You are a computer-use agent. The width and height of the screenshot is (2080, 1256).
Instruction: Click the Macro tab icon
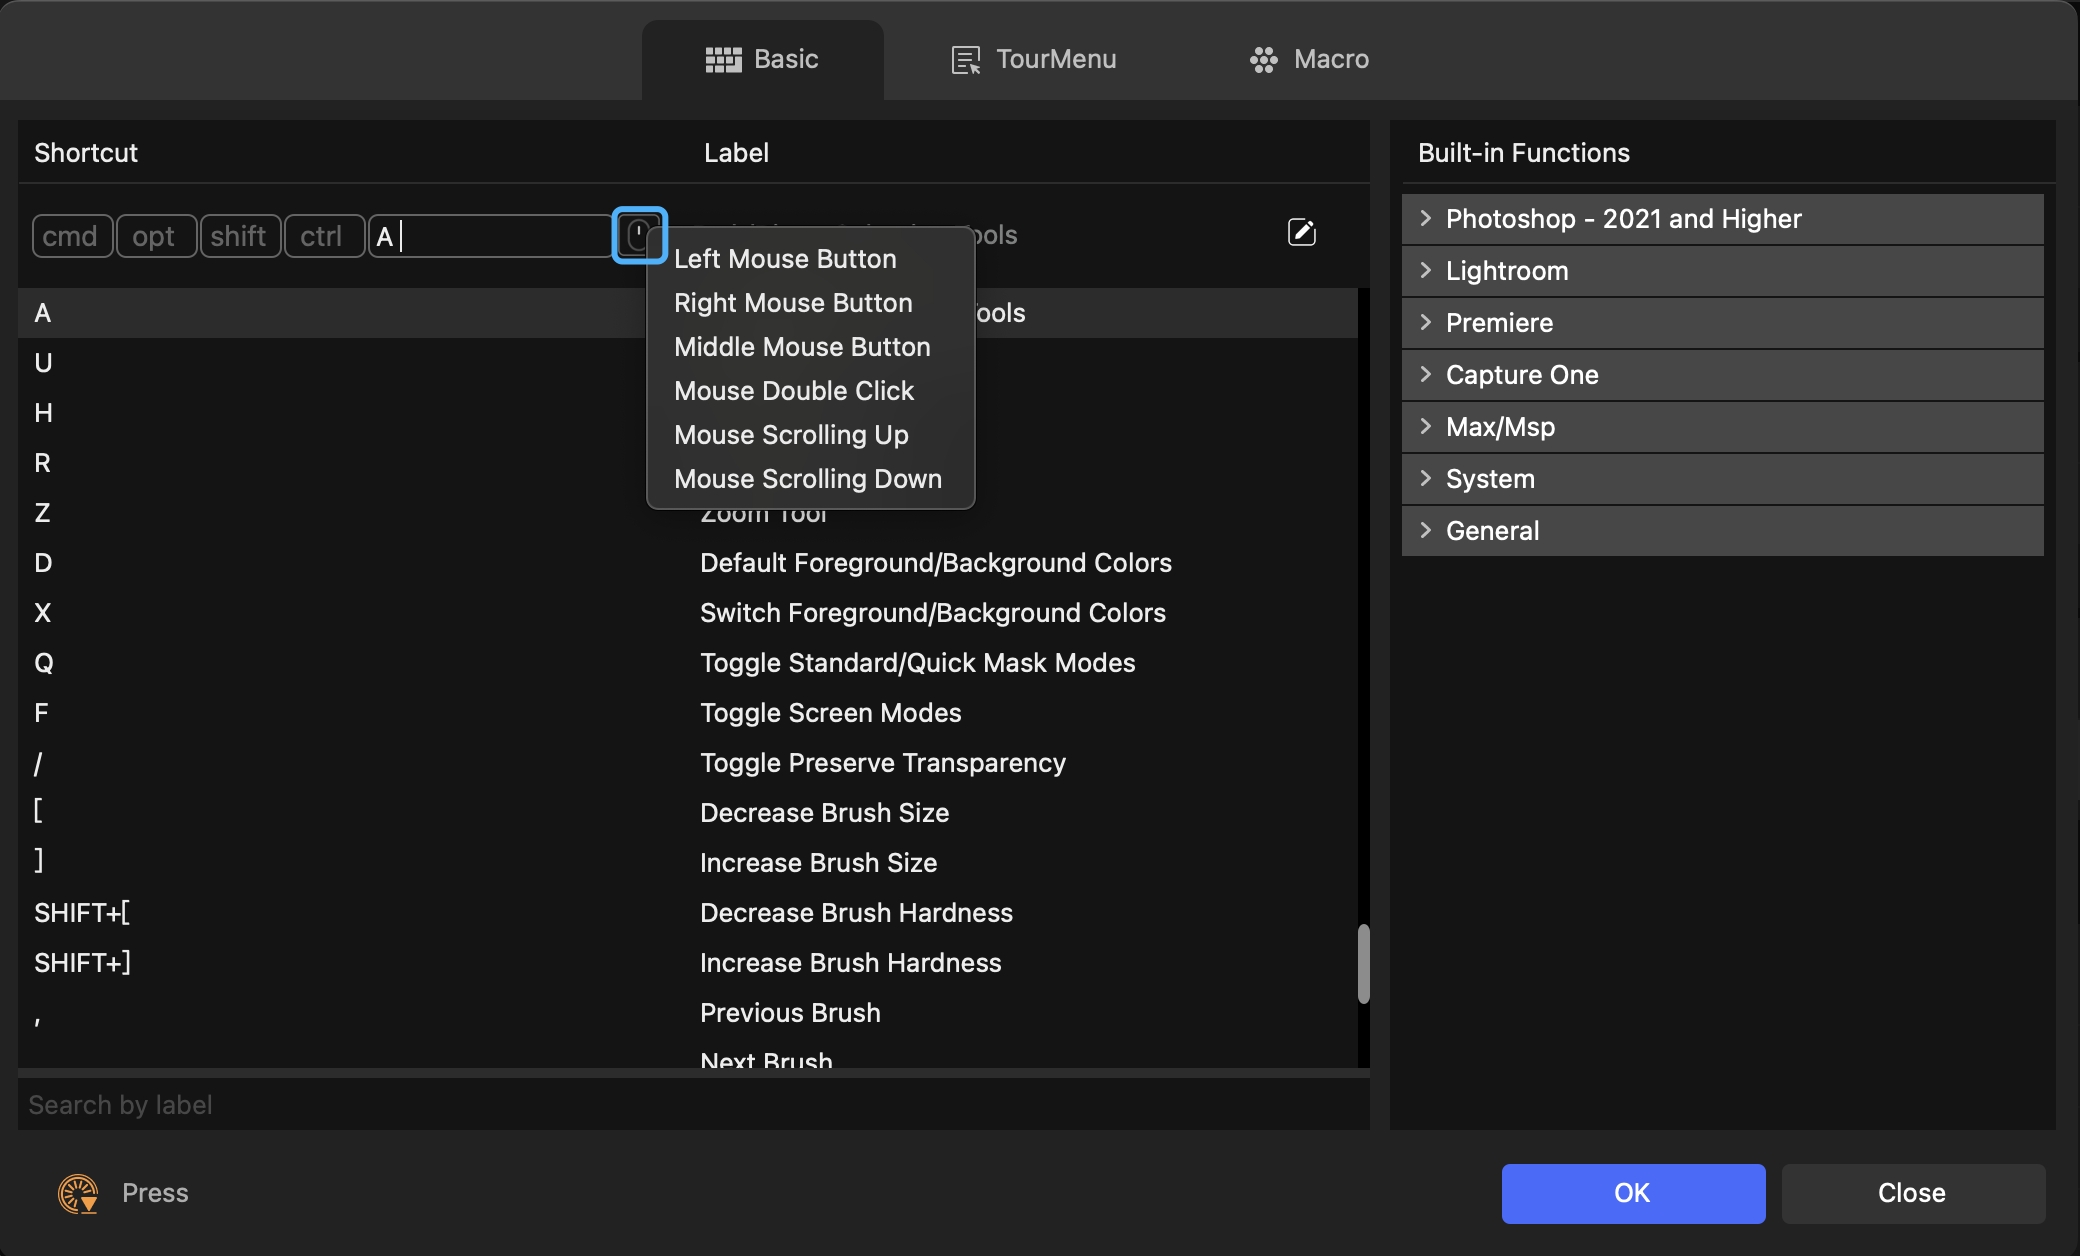point(1263,60)
